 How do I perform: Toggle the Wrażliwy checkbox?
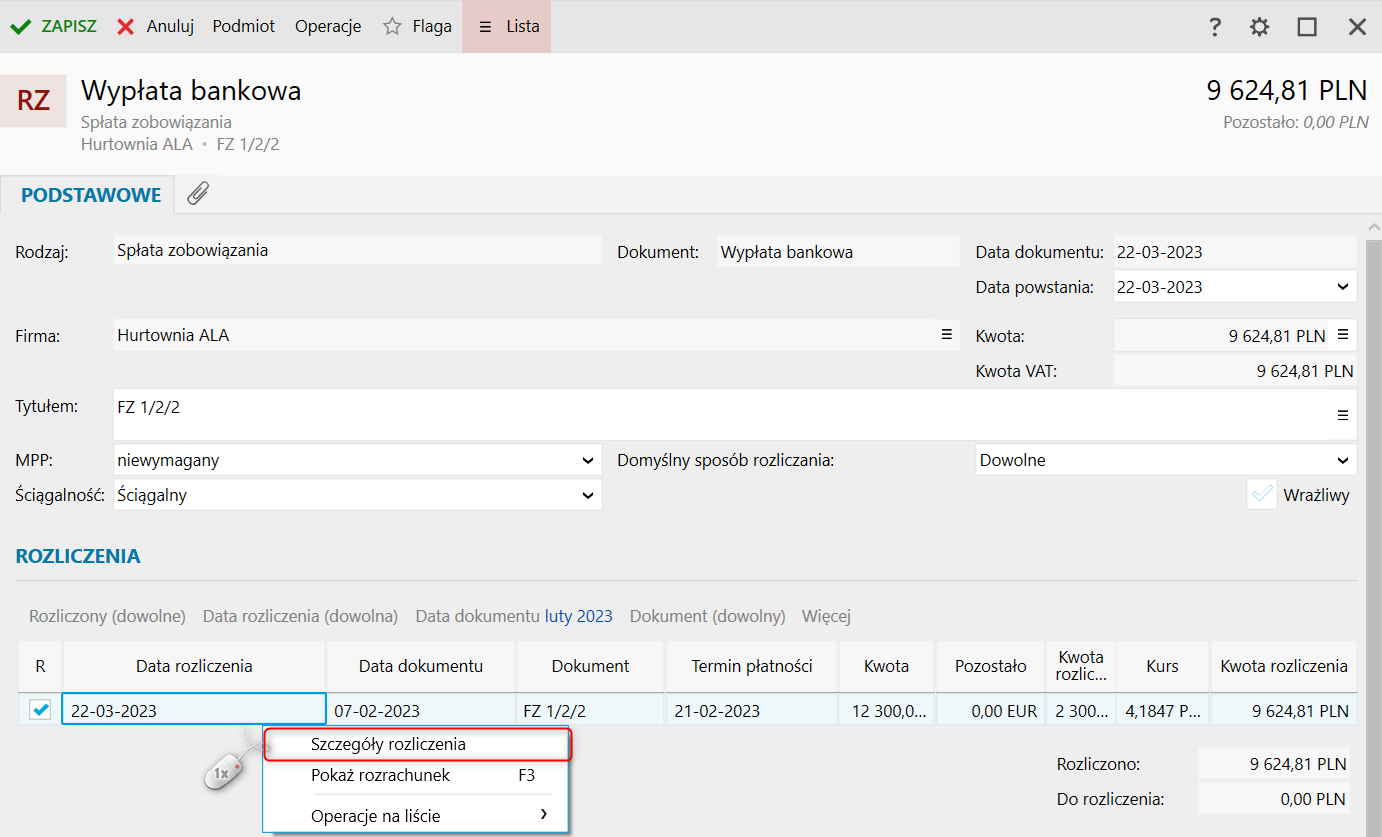click(1262, 494)
